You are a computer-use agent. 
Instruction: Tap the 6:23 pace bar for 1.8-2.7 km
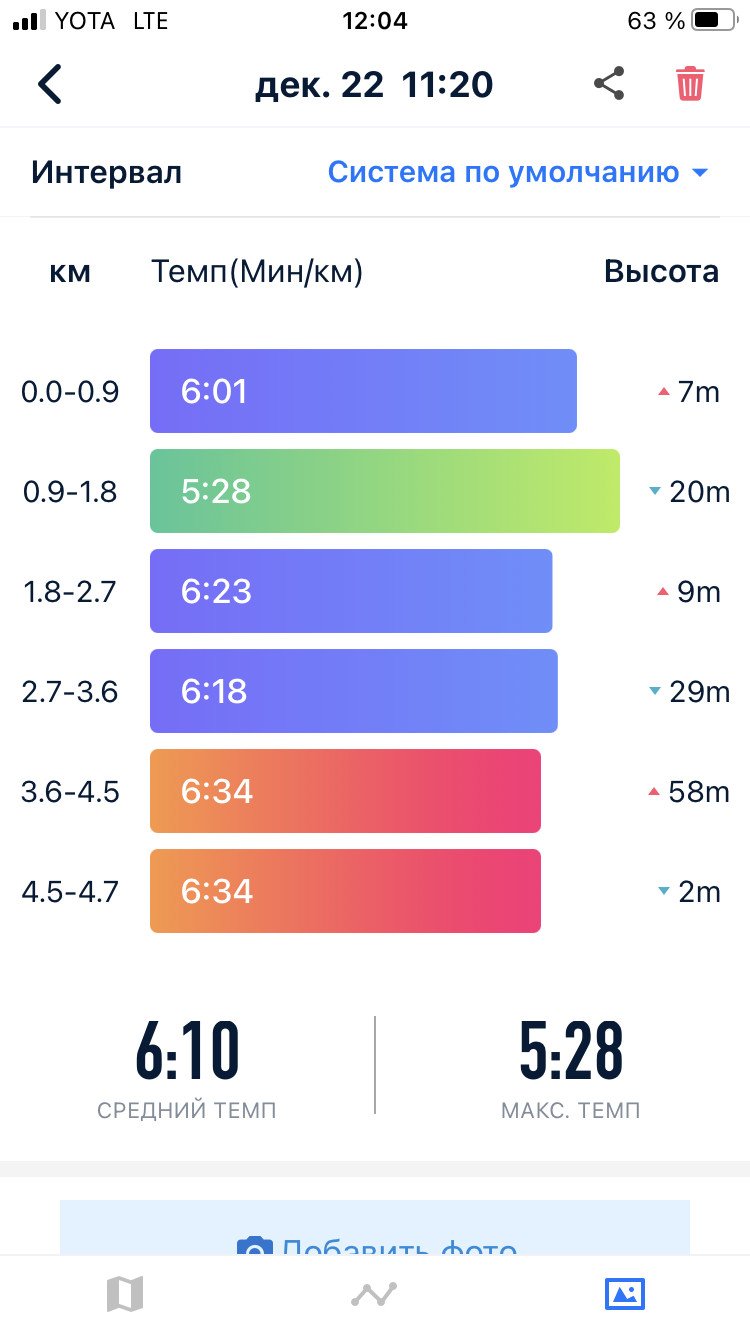pyautogui.click(x=351, y=591)
